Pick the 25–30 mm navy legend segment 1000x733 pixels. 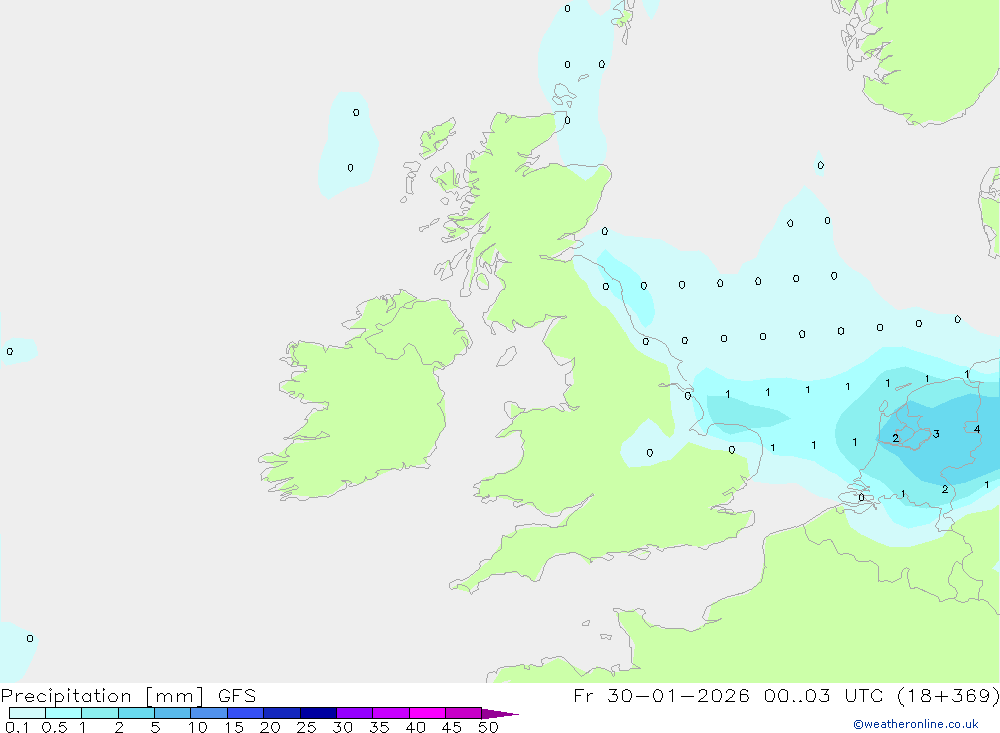[318, 713]
